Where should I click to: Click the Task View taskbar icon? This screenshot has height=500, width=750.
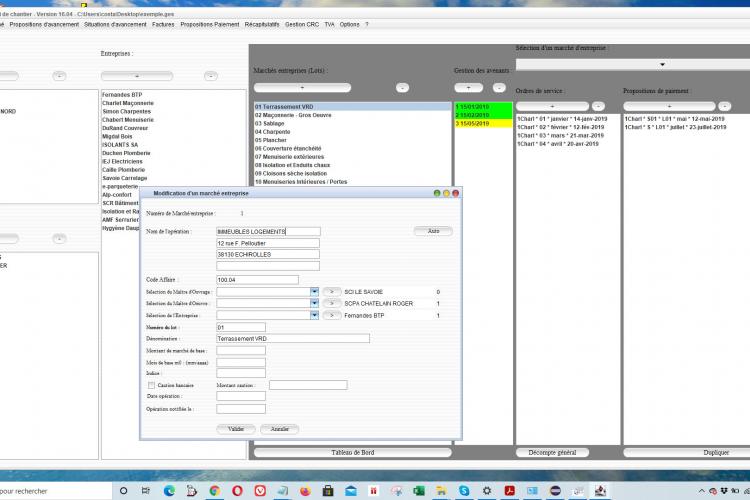click(146, 491)
